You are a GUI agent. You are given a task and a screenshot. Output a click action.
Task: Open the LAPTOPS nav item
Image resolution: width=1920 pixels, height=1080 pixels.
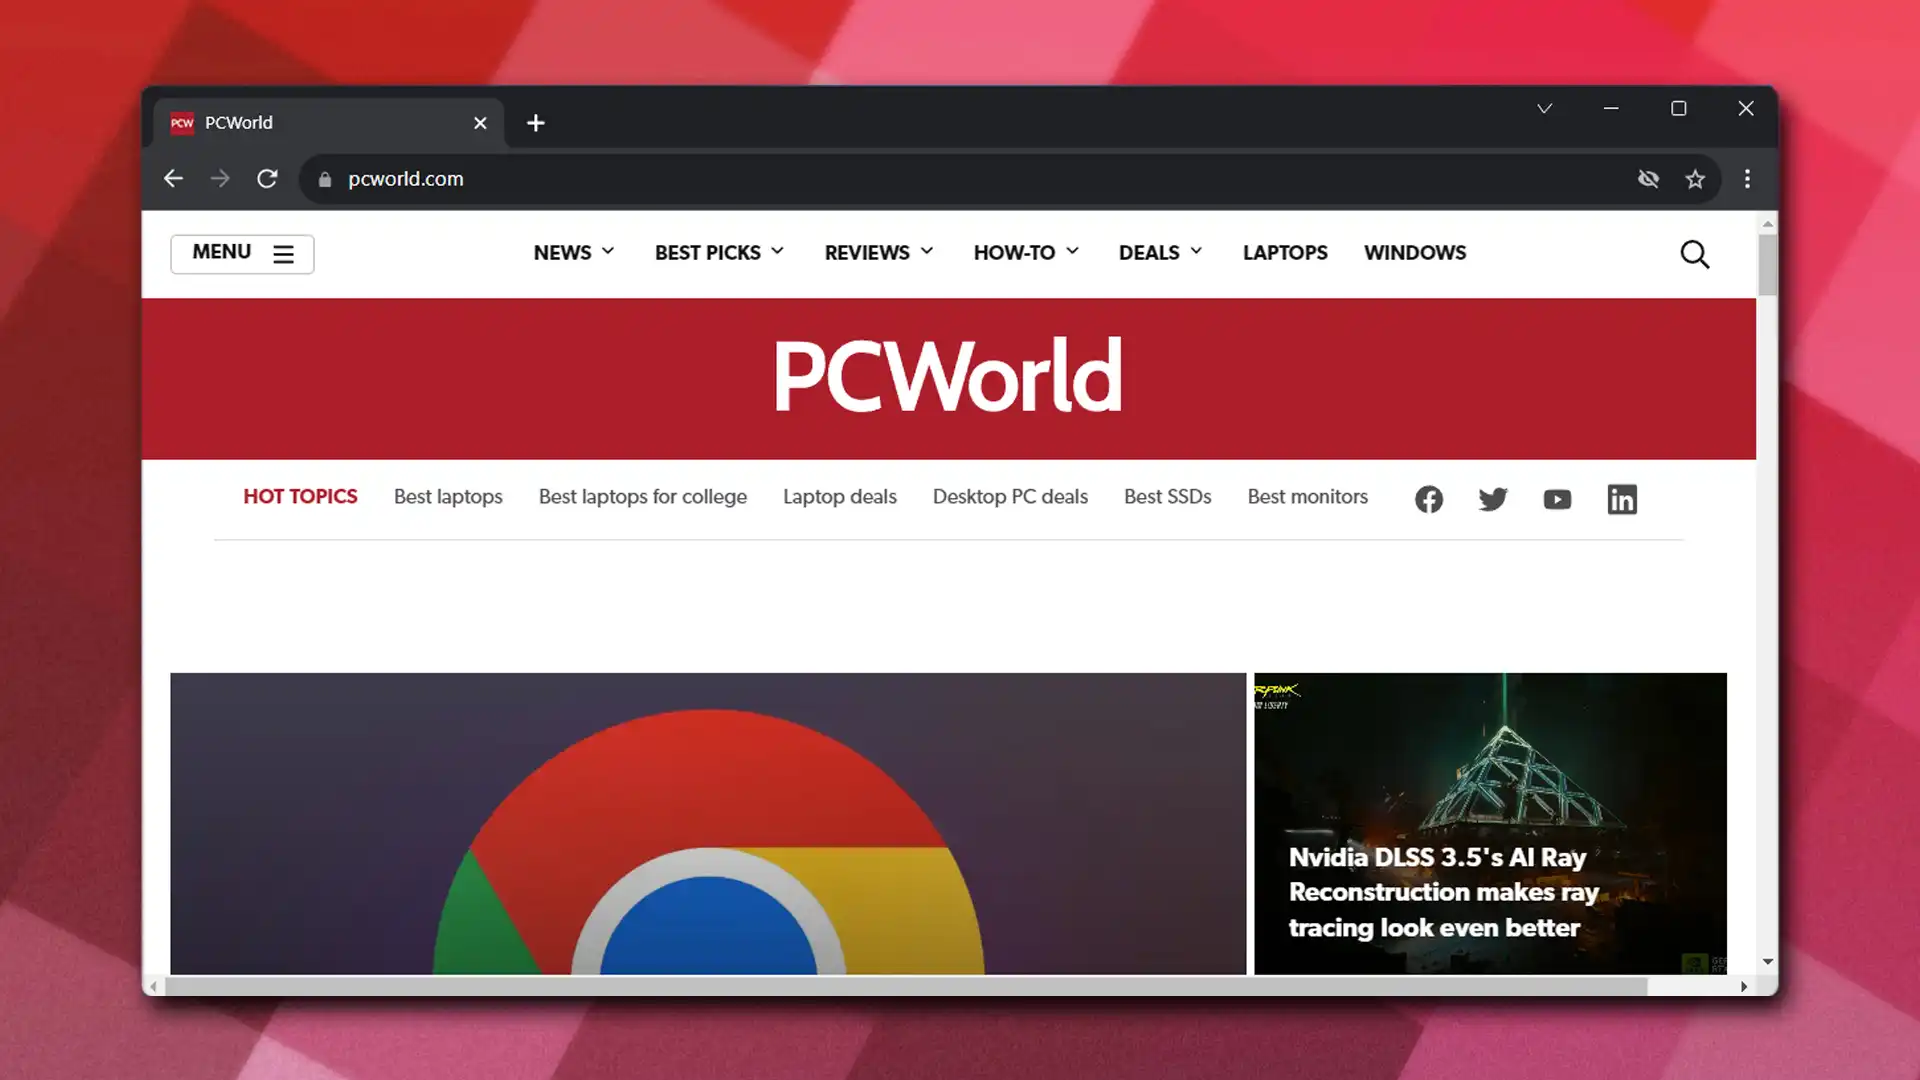click(1284, 253)
